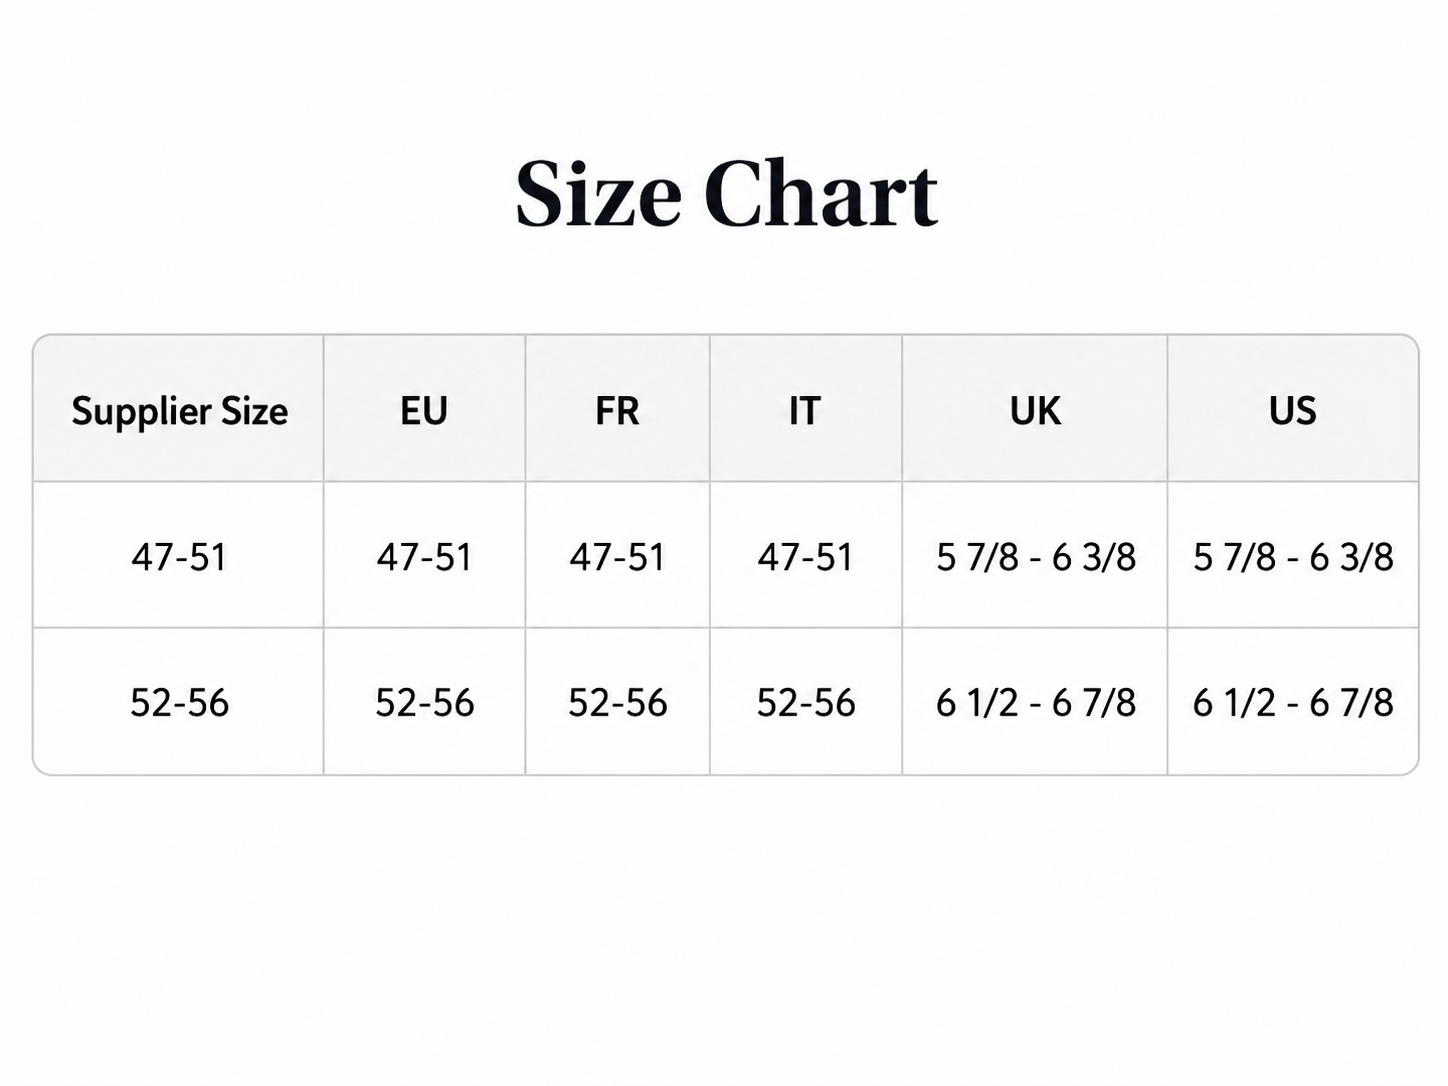Select the IT 52-56 cell
Image resolution: width=1448 pixels, height=1086 pixels.
806,702
